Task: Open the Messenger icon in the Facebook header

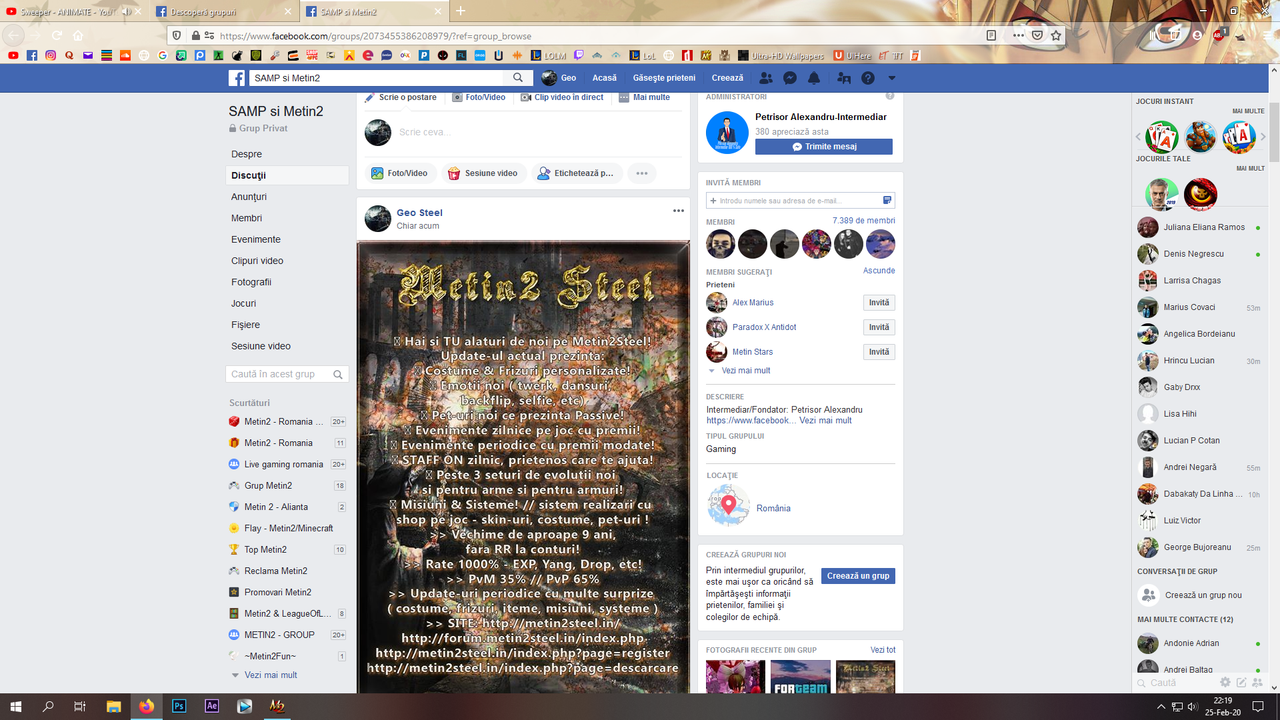Action: coord(790,78)
